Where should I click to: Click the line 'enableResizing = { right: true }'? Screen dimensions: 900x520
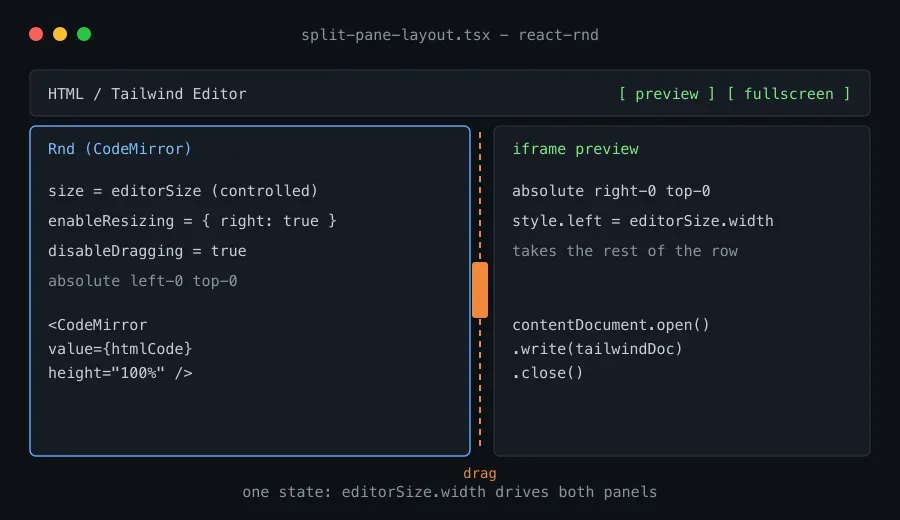pos(192,221)
